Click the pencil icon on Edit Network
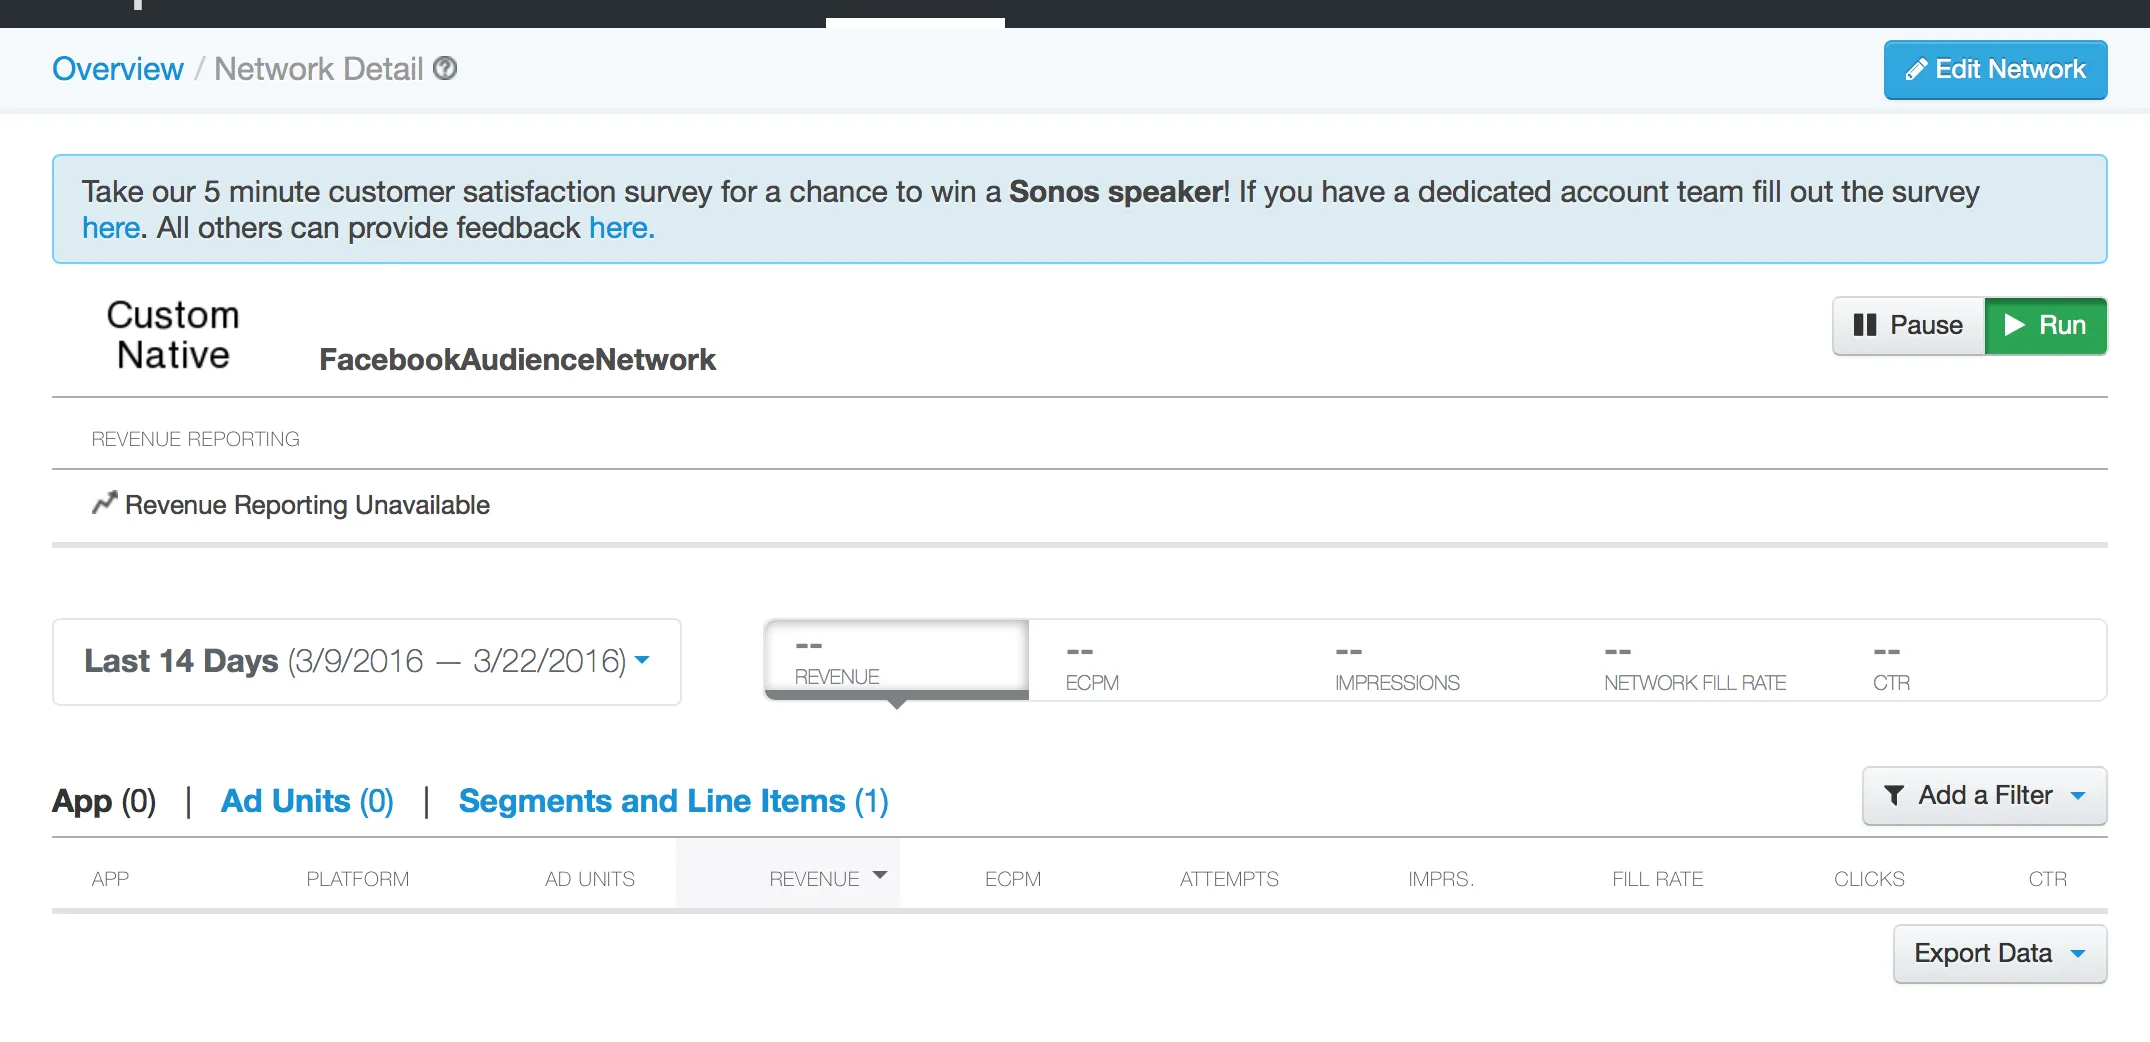Viewport: 2150px width, 1042px height. click(1915, 70)
